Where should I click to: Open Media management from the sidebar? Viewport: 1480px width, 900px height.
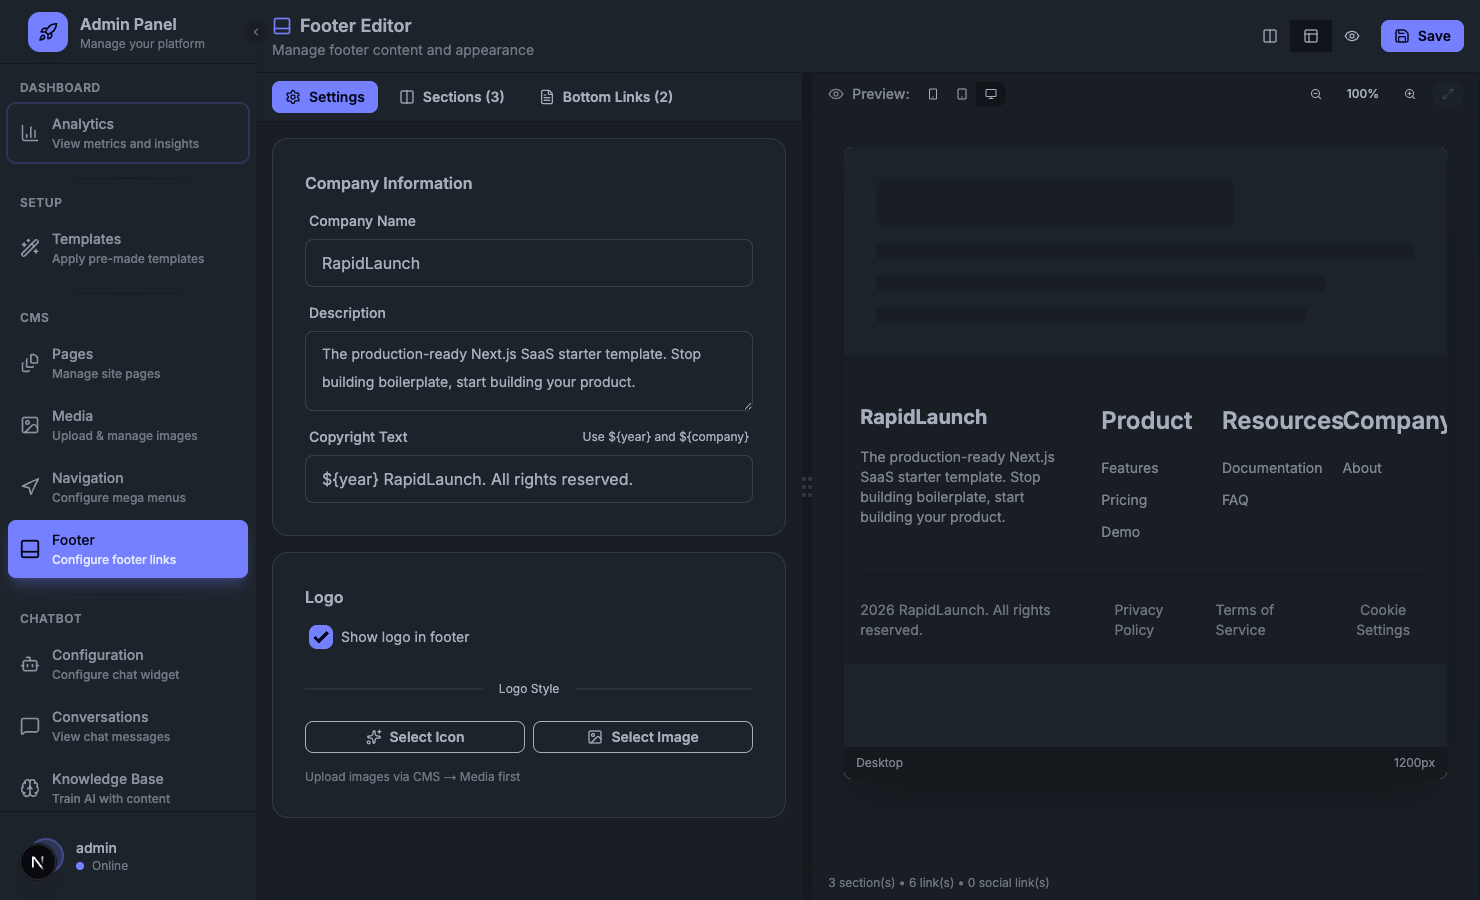pyautogui.click(x=128, y=425)
